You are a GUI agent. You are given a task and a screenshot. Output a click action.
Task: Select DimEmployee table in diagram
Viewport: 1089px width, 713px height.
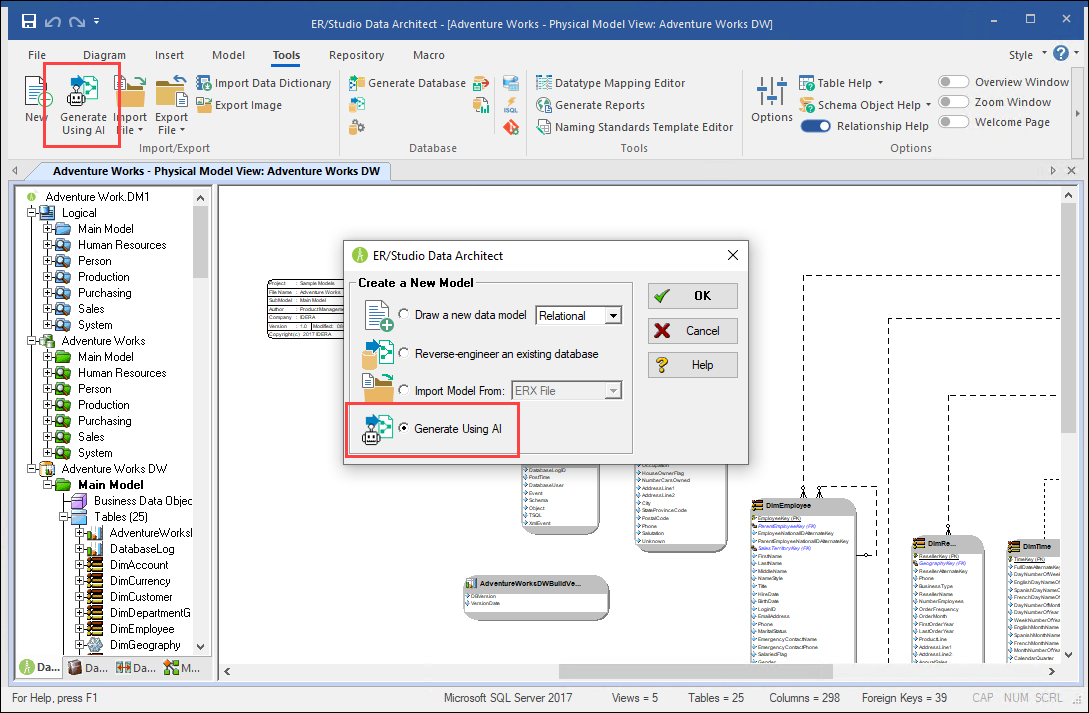pyautogui.click(x=804, y=580)
